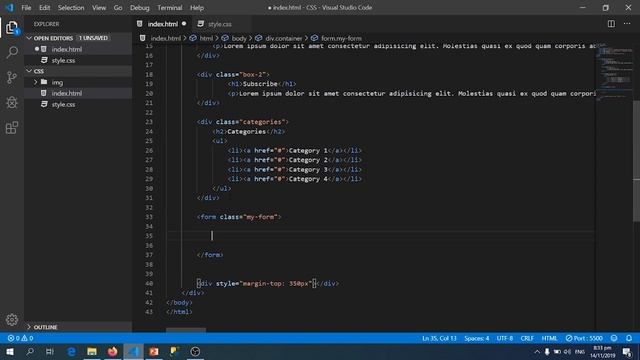The image size is (640, 360).
Task: Open the Manage gear settings
Action: [12, 320]
